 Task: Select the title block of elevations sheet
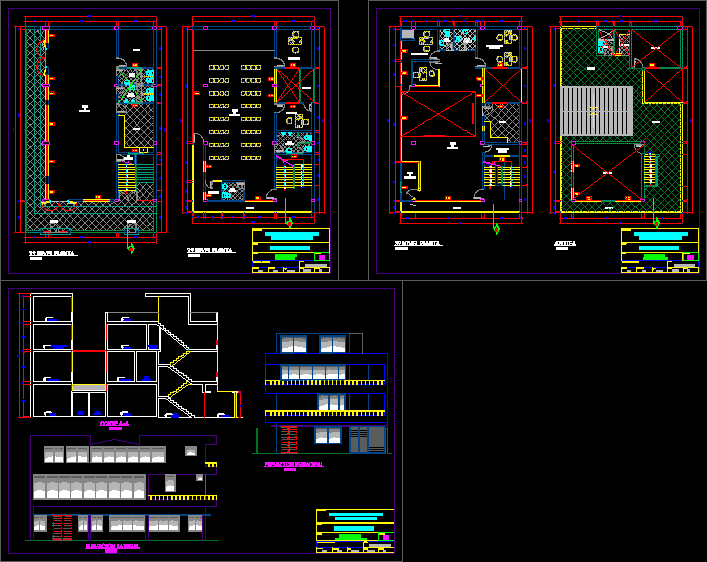355,530
